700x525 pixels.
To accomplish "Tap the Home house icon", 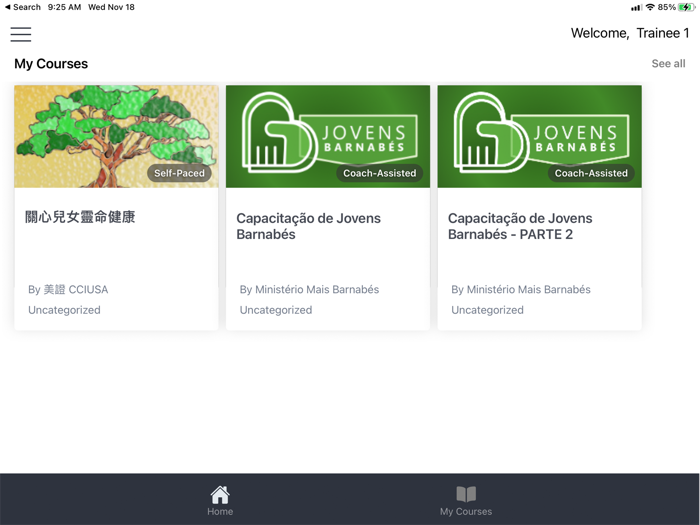I will [220, 495].
